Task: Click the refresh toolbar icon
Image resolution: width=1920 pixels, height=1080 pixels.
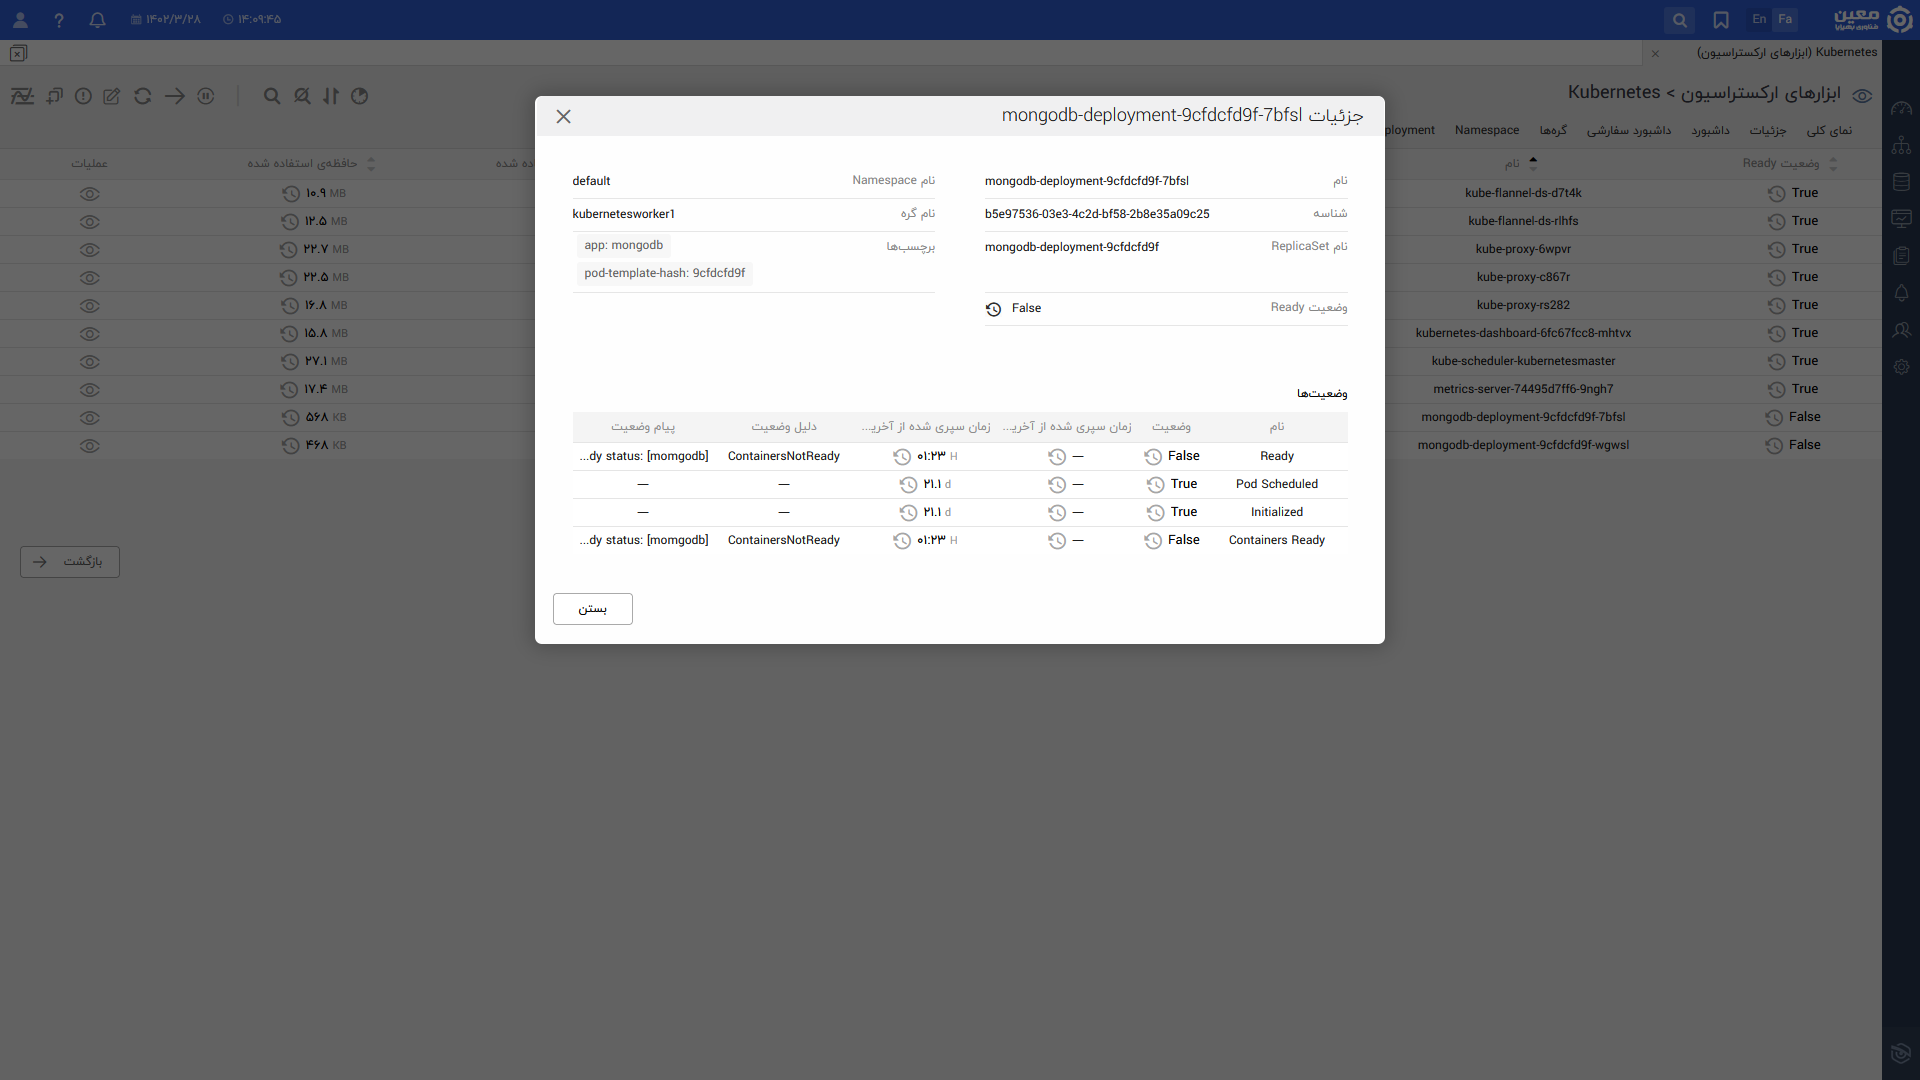Action: [x=143, y=96]
